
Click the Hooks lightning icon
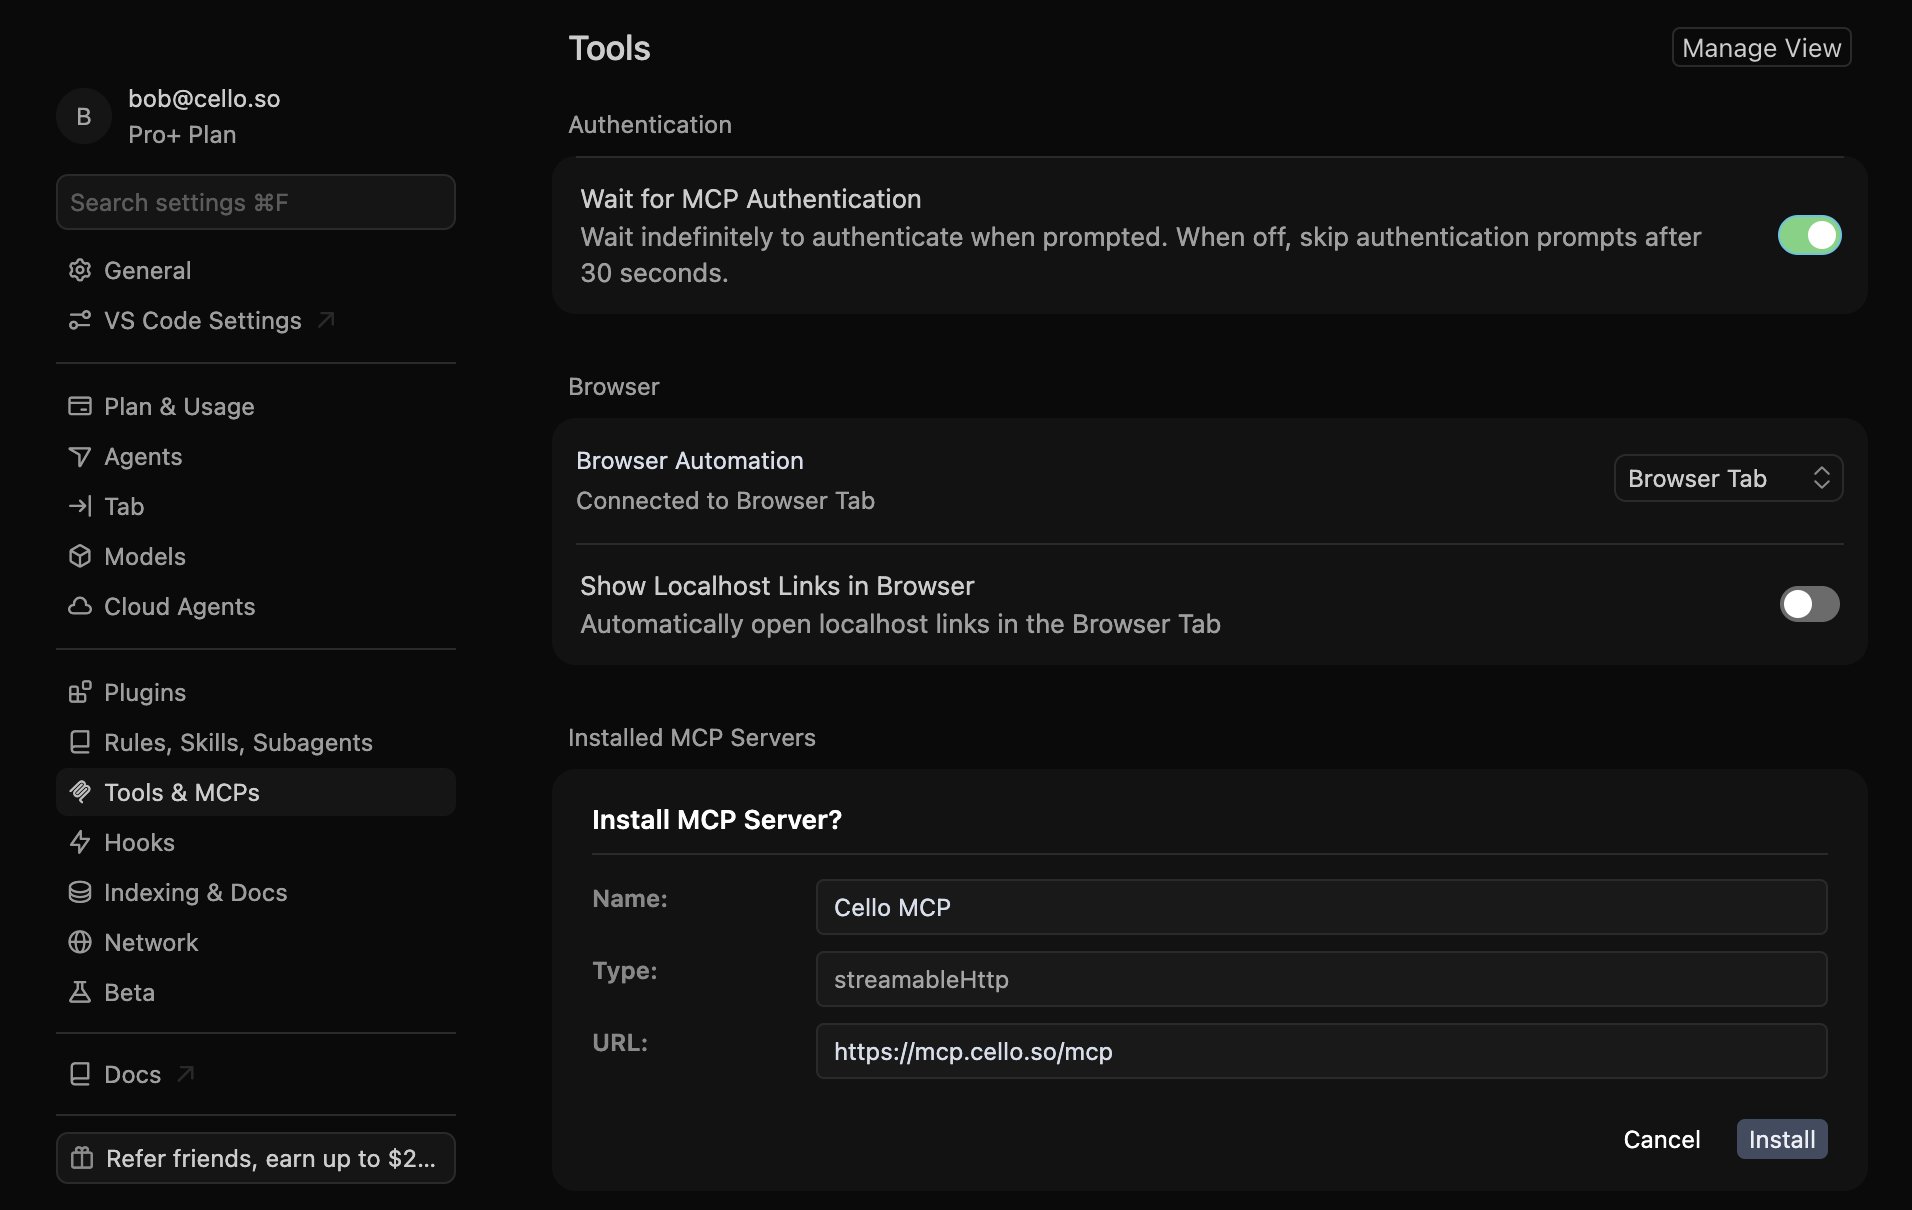80,842
